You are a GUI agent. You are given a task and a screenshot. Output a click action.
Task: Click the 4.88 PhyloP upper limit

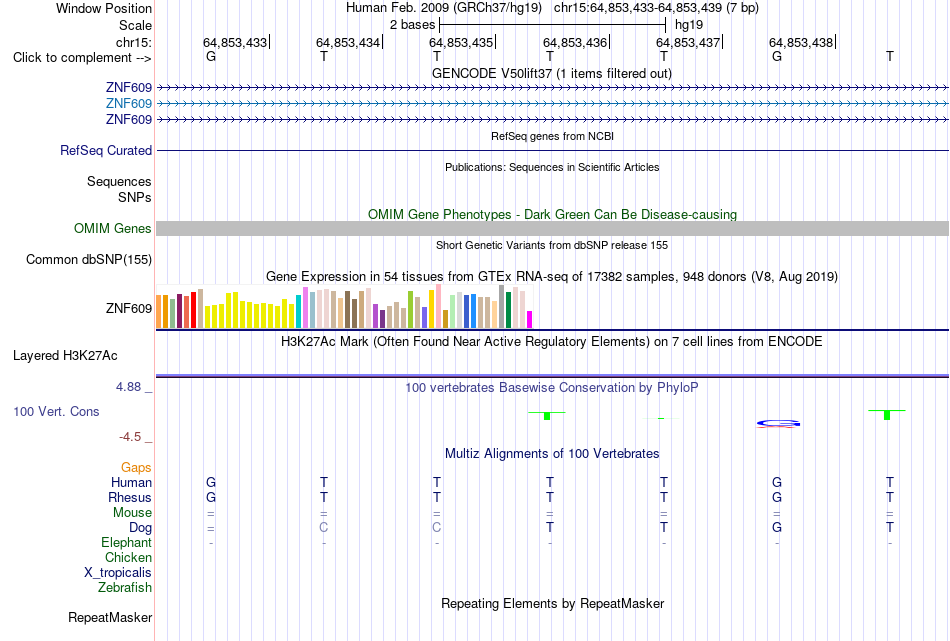tap(128, 387)
